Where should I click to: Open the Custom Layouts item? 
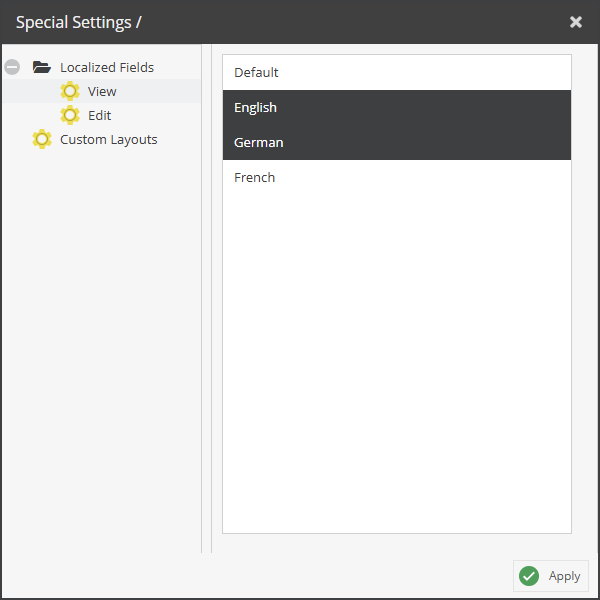pyautogui.click(x=109, y=140)
